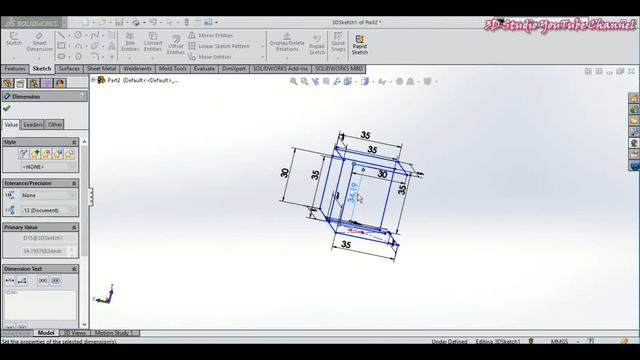The width and height of the screenshot is (640, 360).
Task: Click the Trim Entities tool
Action: (x=130, y=42)
